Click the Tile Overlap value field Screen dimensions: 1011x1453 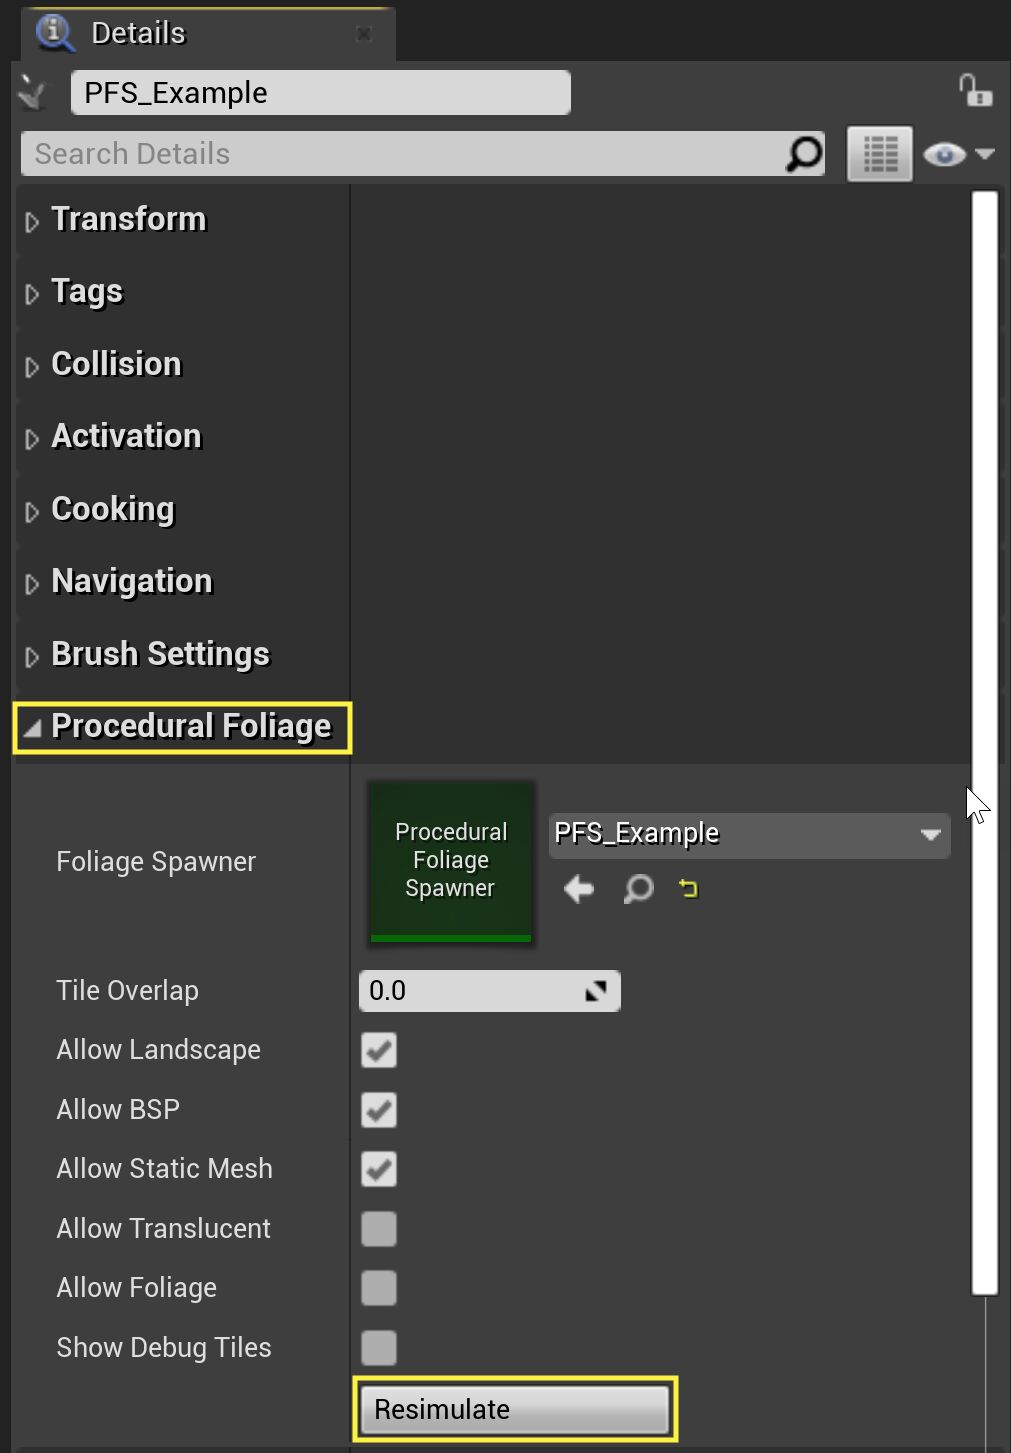(470, 991)
